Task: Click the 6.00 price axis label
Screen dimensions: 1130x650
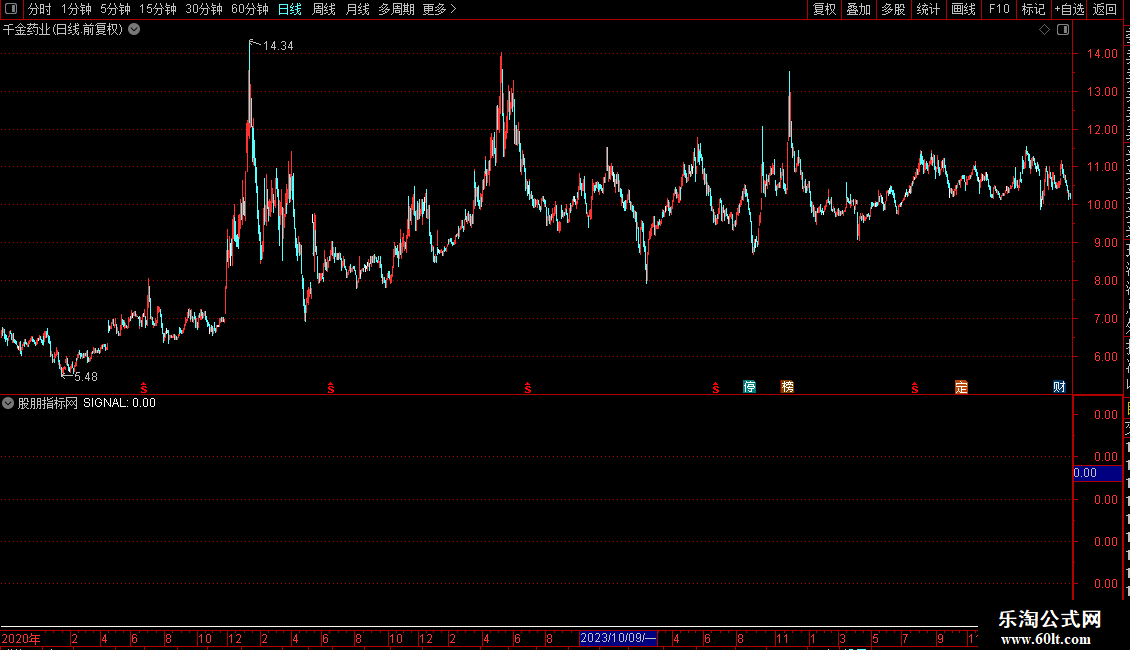Action: (x=1105, y=357)
